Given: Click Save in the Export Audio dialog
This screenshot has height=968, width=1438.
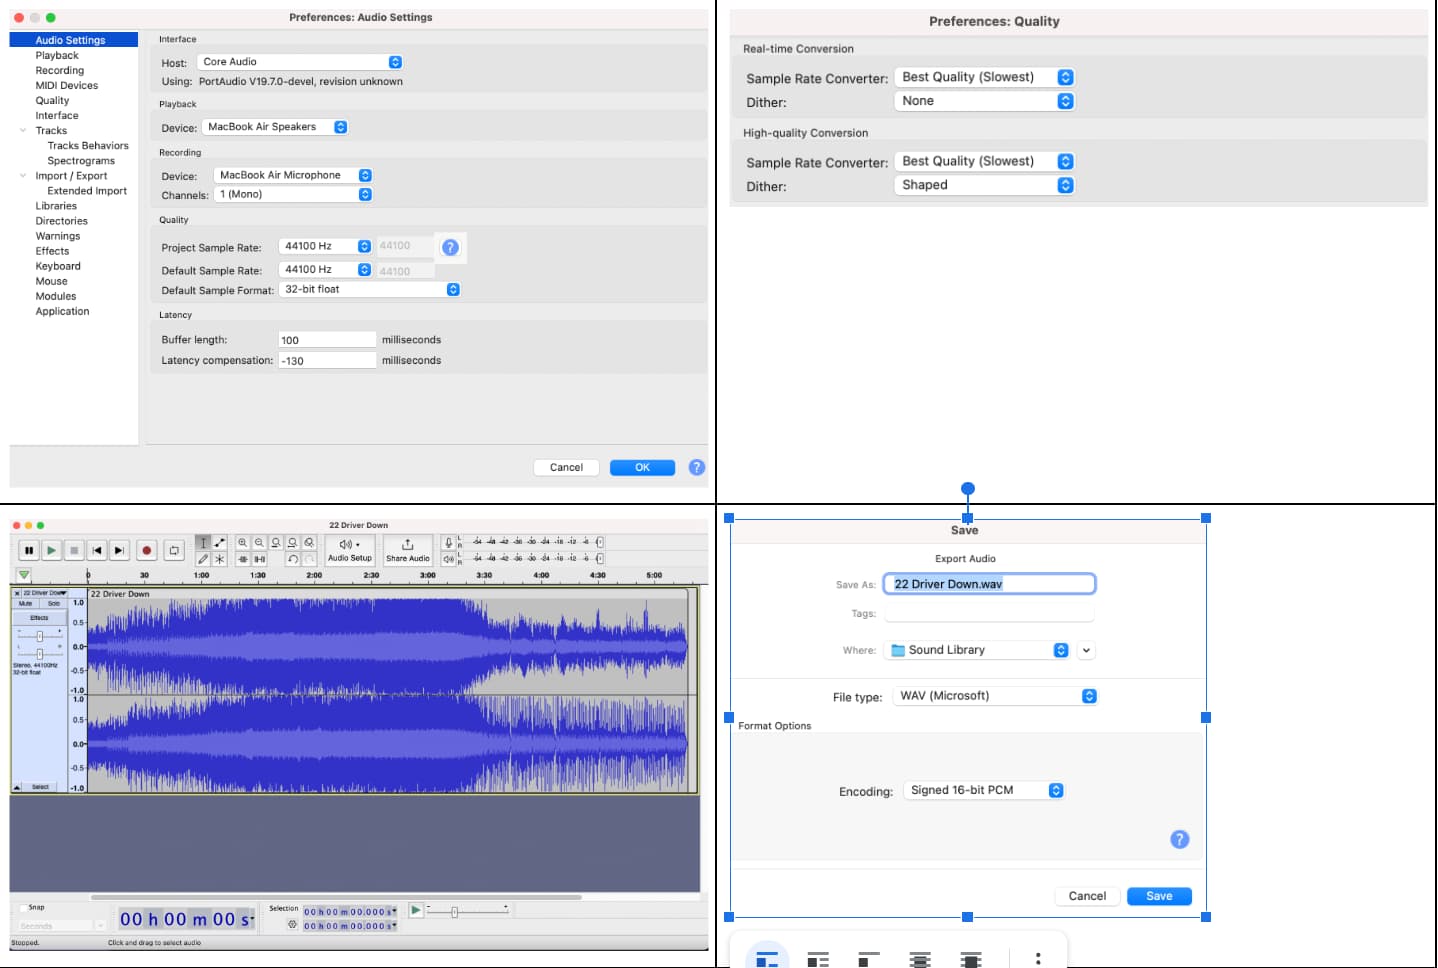Looking at the screenshot, I should pos(1158,895).
